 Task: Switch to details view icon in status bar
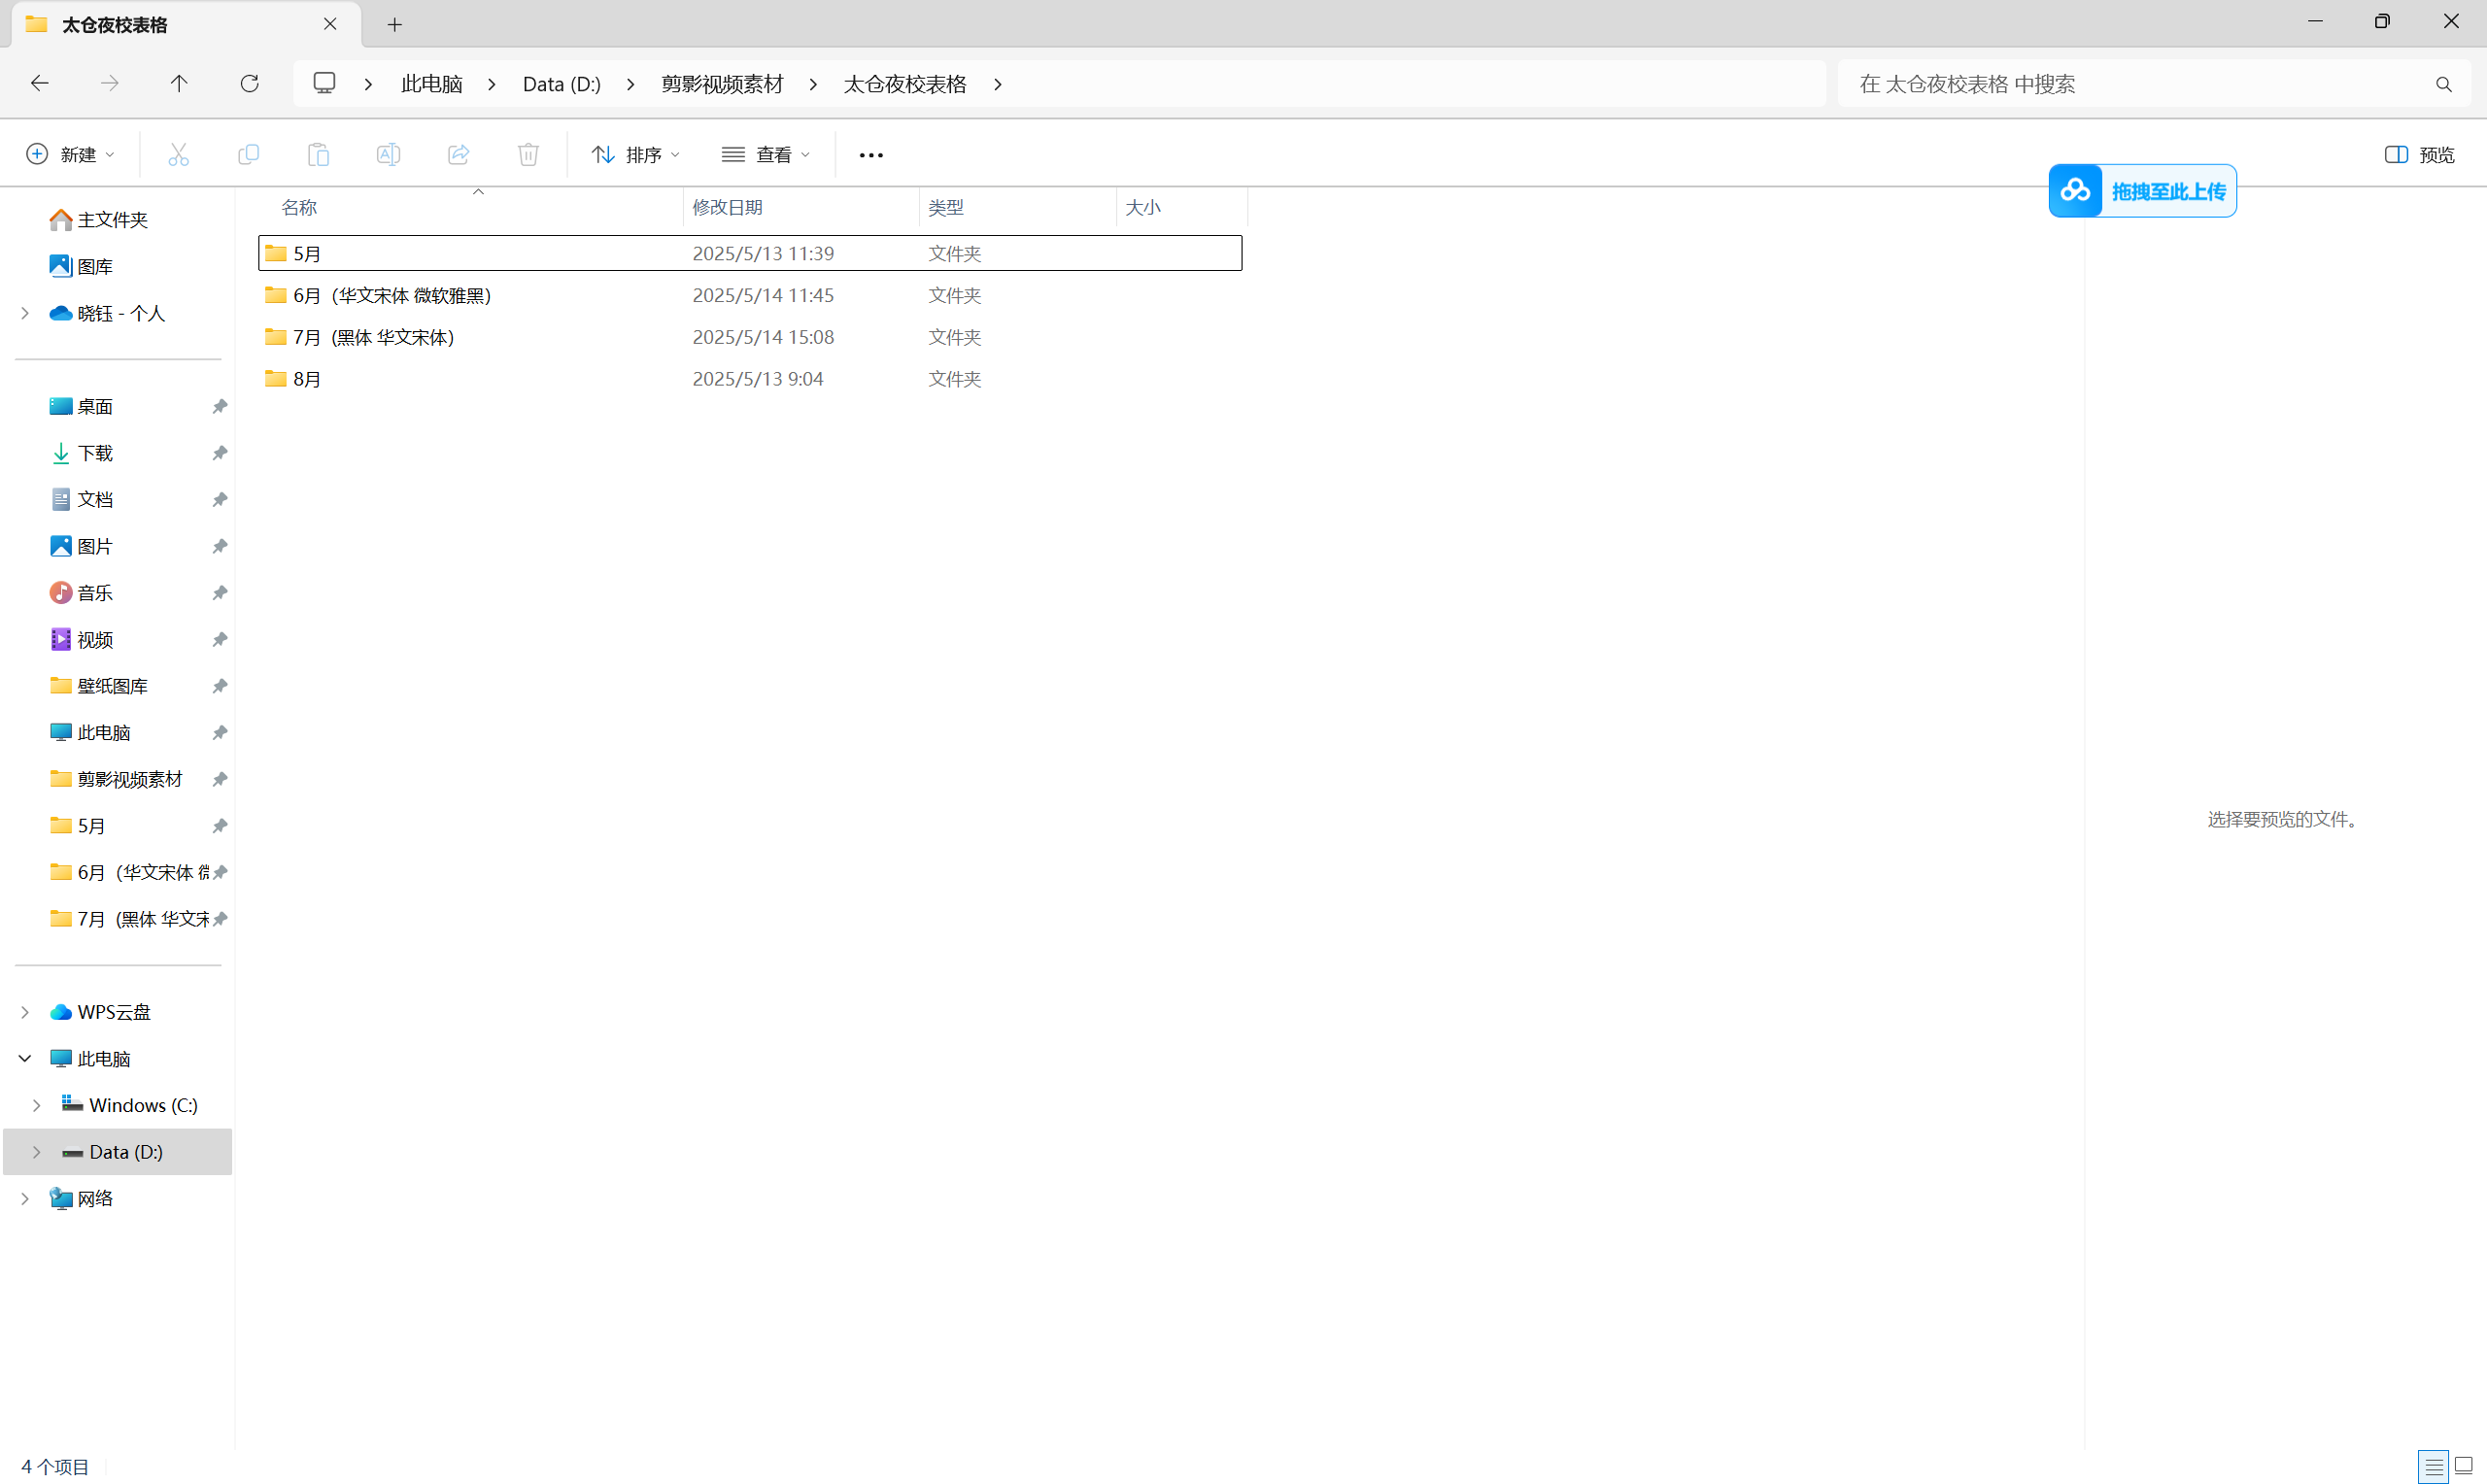tap(2433, 1466)
